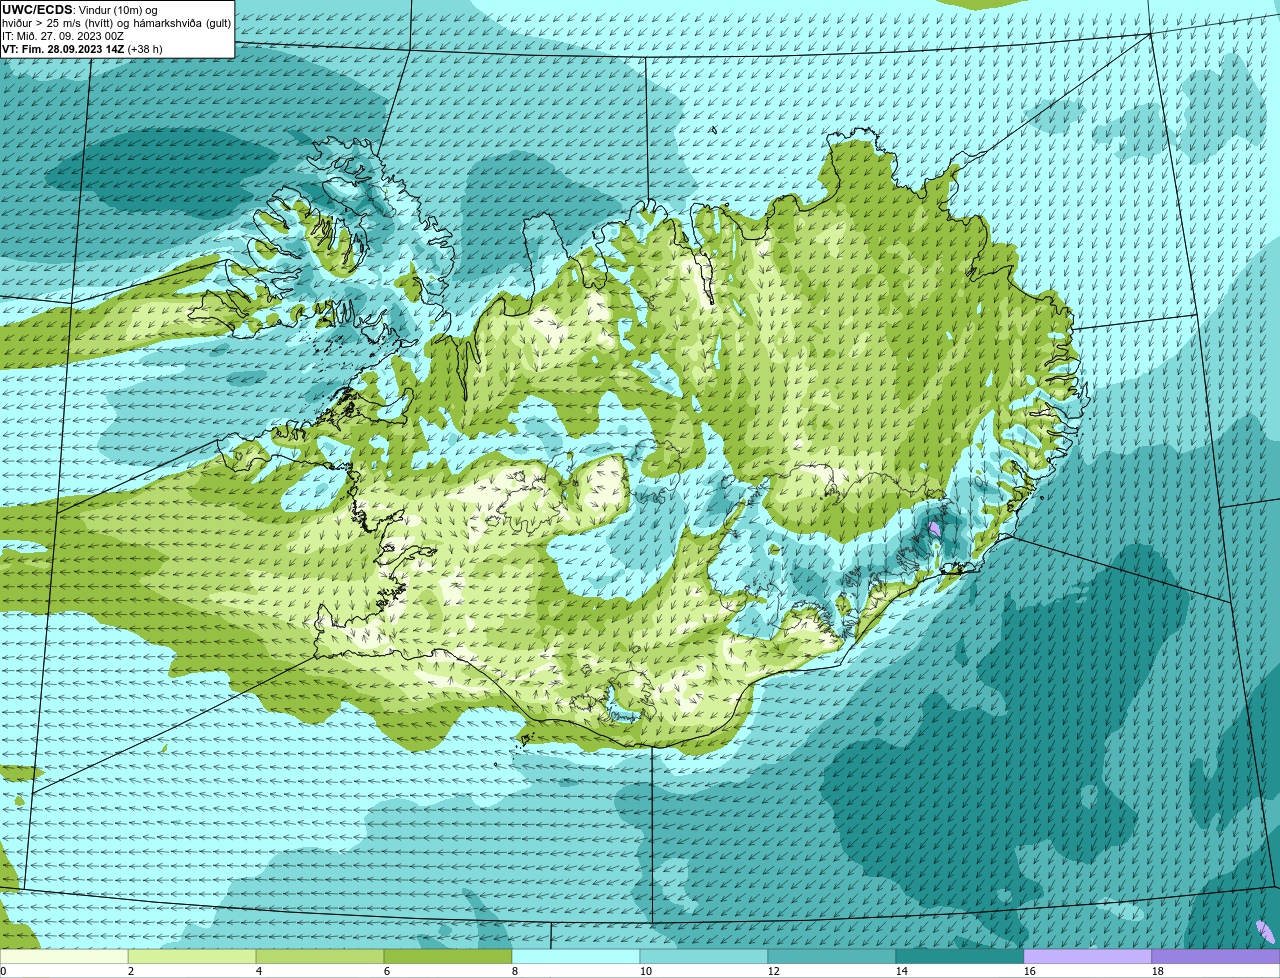
Task: Click the "IT: Mið. 27. 09. 2023 00Z" line
Action: coord(63,36)
